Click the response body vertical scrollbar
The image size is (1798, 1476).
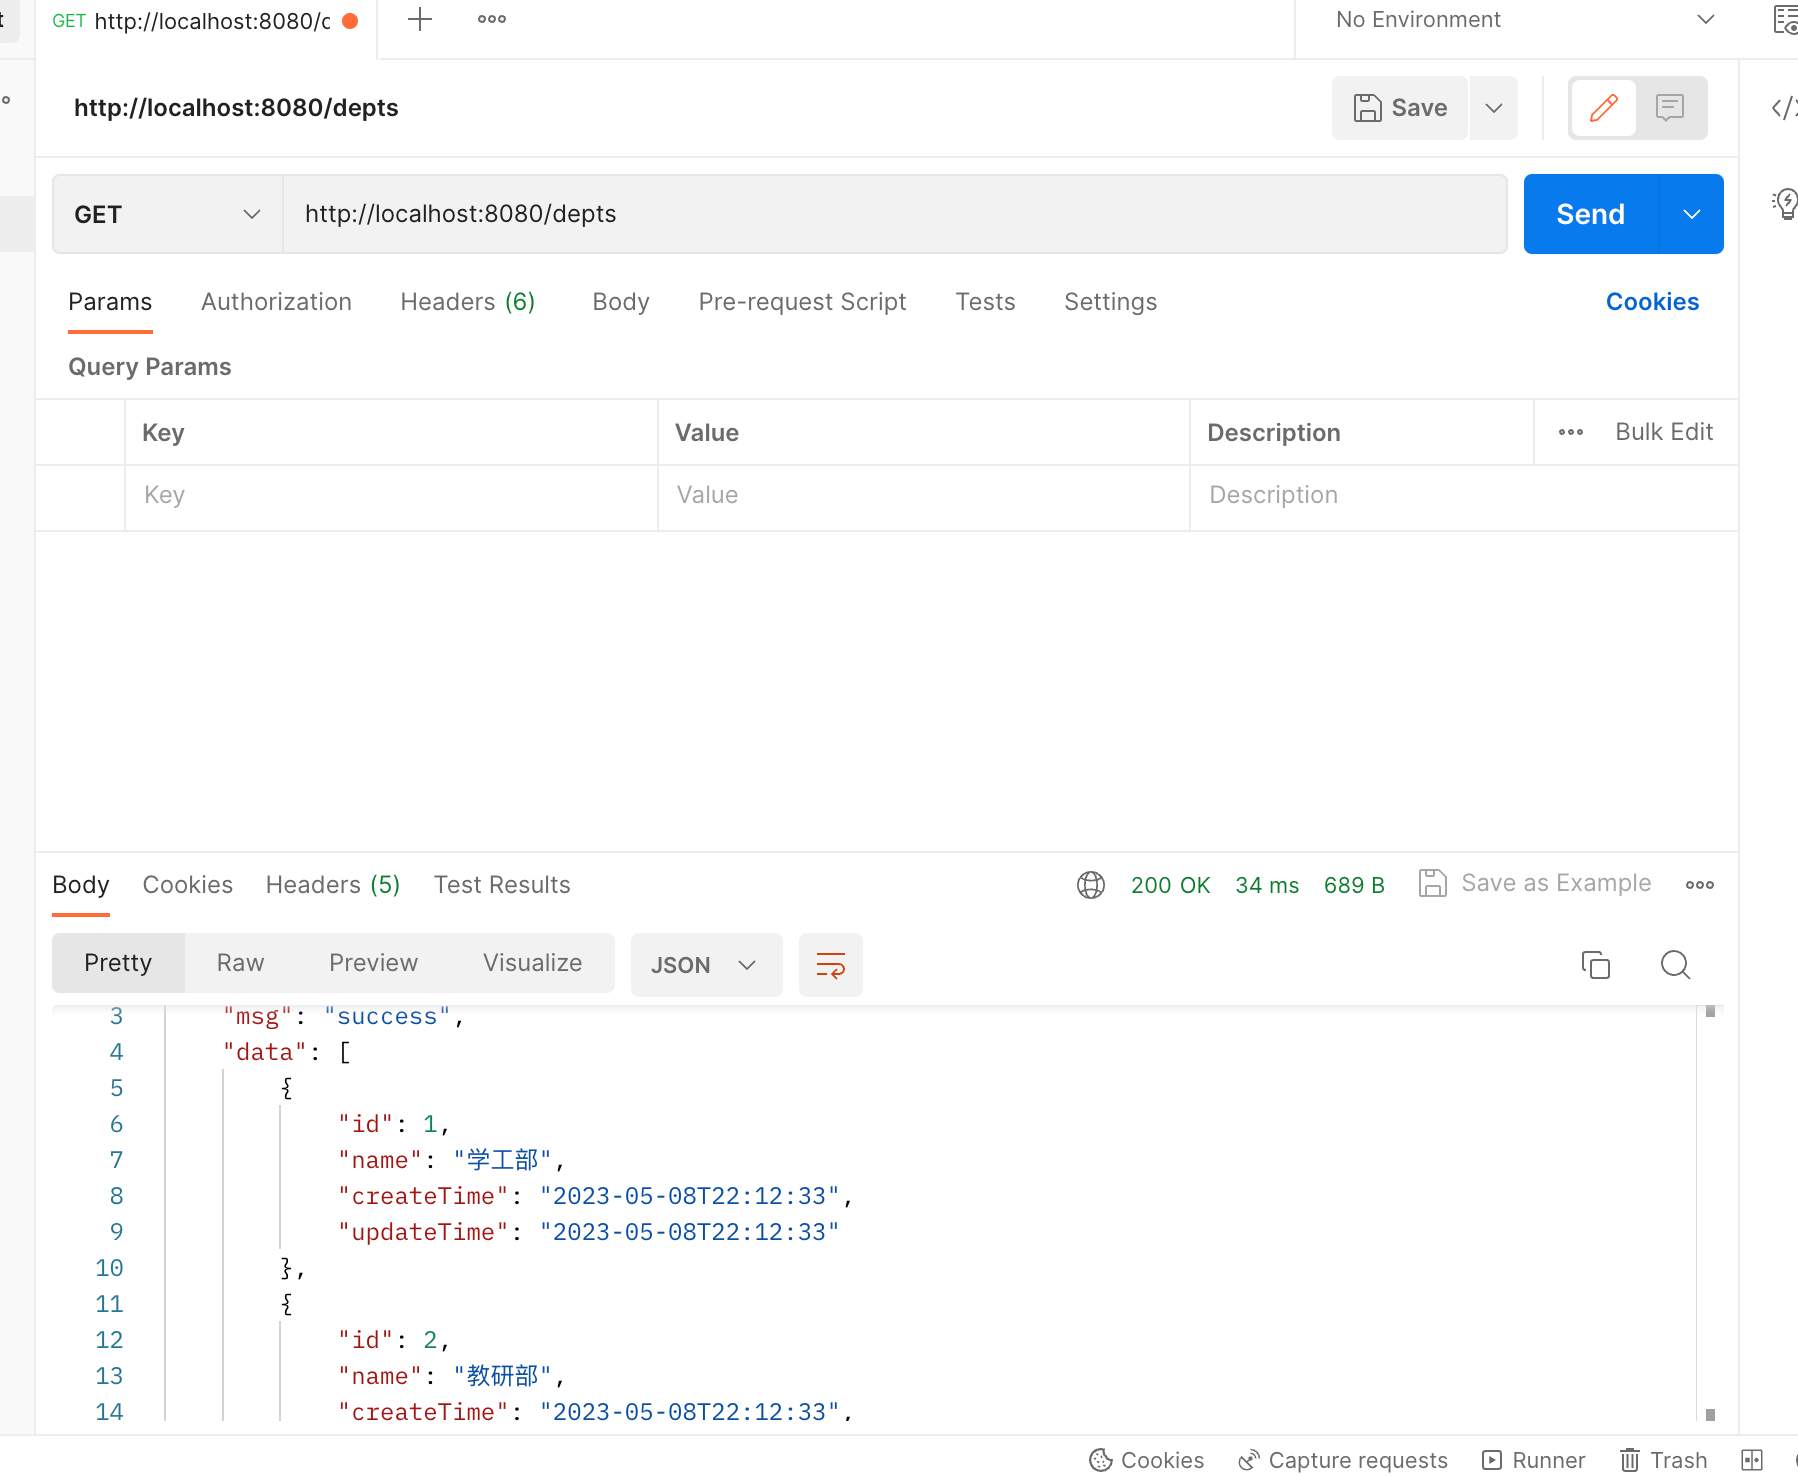coord(1710,1212)
